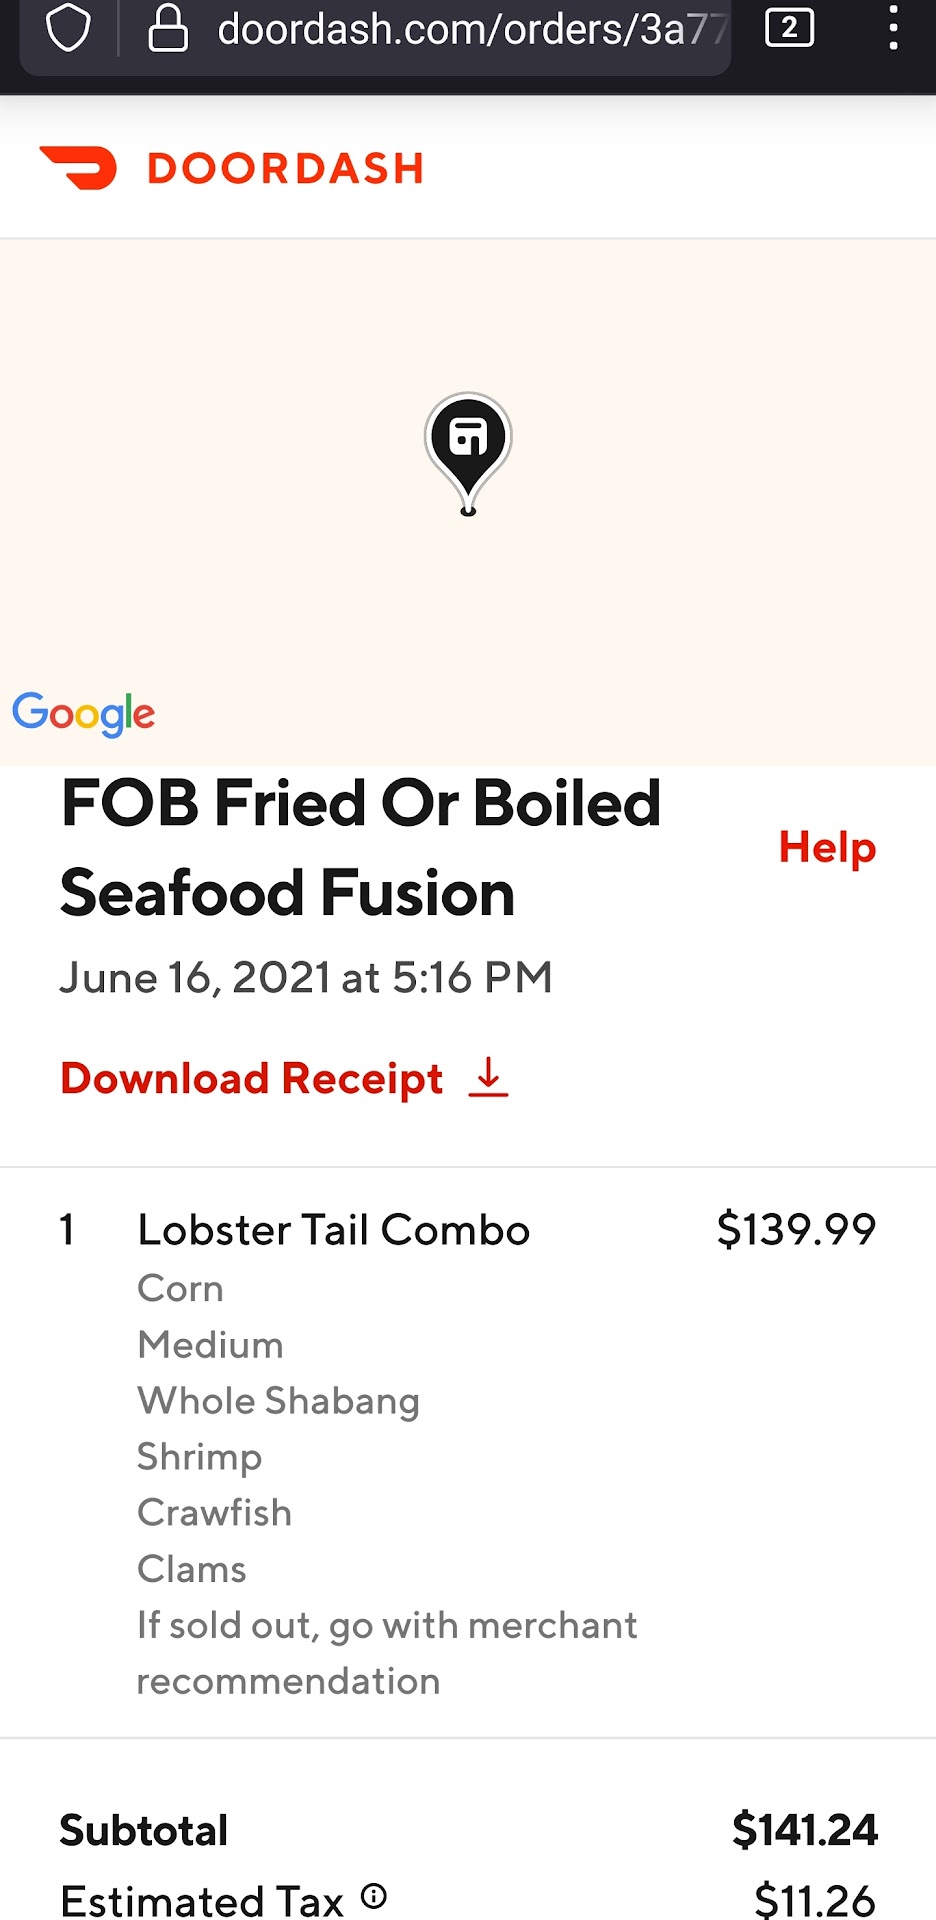936x1920 pixels.
Task: Open the tab switcher showing 2 tabs
Action: coord(789,28)
